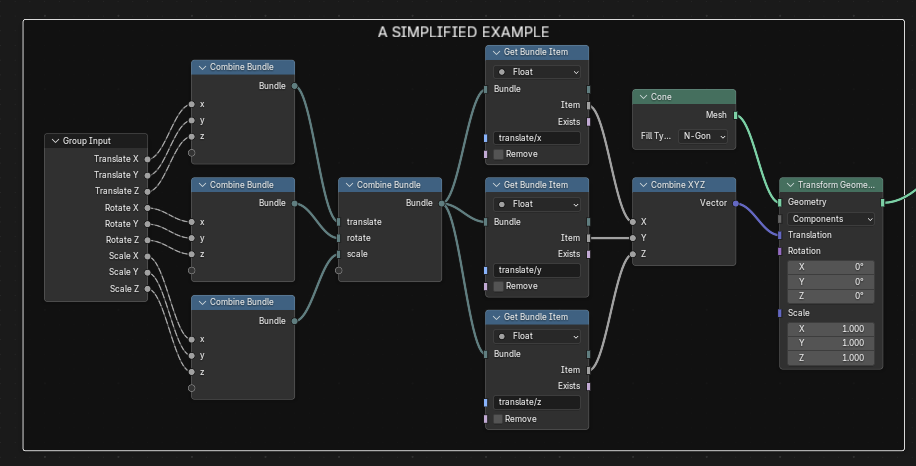This screenshot has height=466, width=916.
Task: Click Rotation input socket on Transform Geometry
Action: [x=780, y=251]
